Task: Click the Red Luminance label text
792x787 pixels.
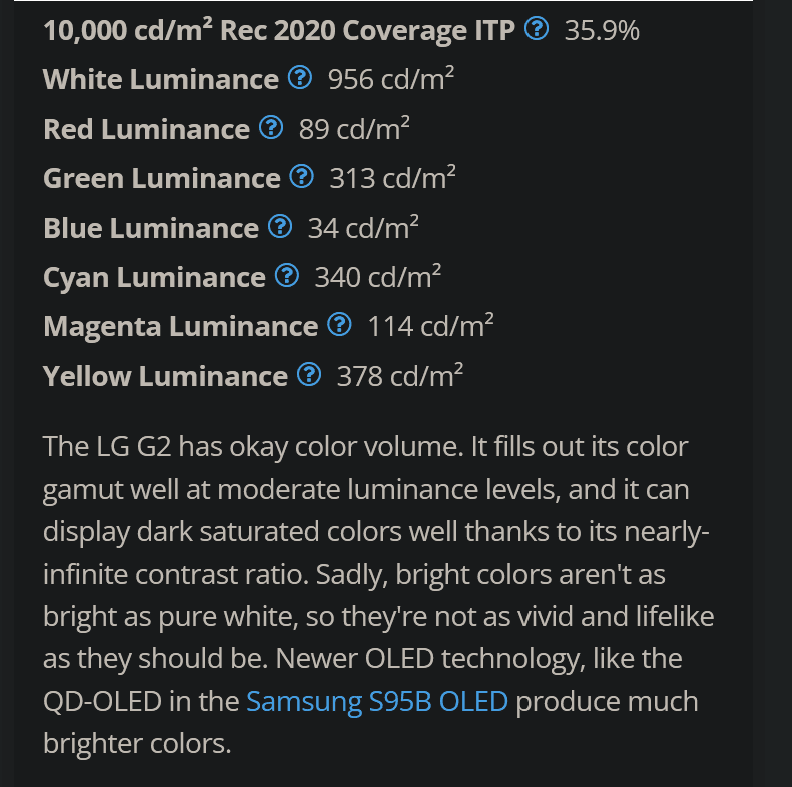Action: 146,129
